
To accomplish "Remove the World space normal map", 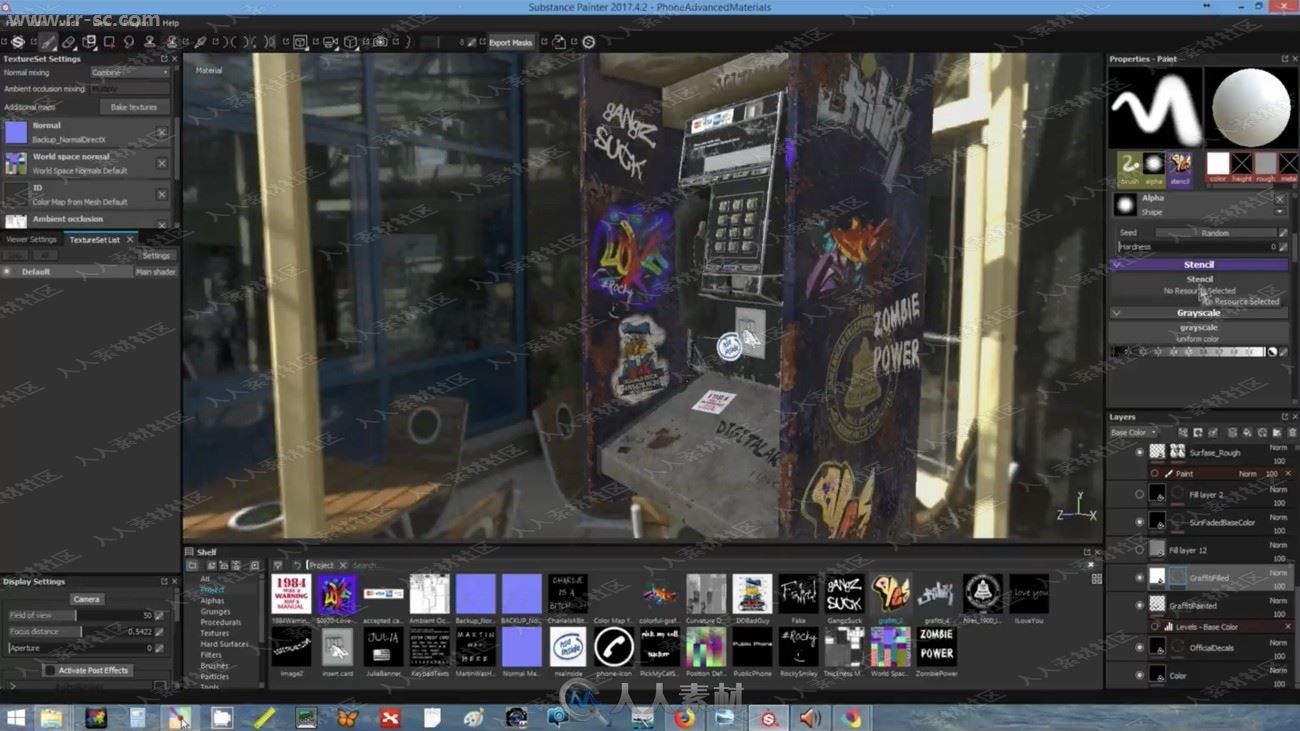I will tap(162, 163).
